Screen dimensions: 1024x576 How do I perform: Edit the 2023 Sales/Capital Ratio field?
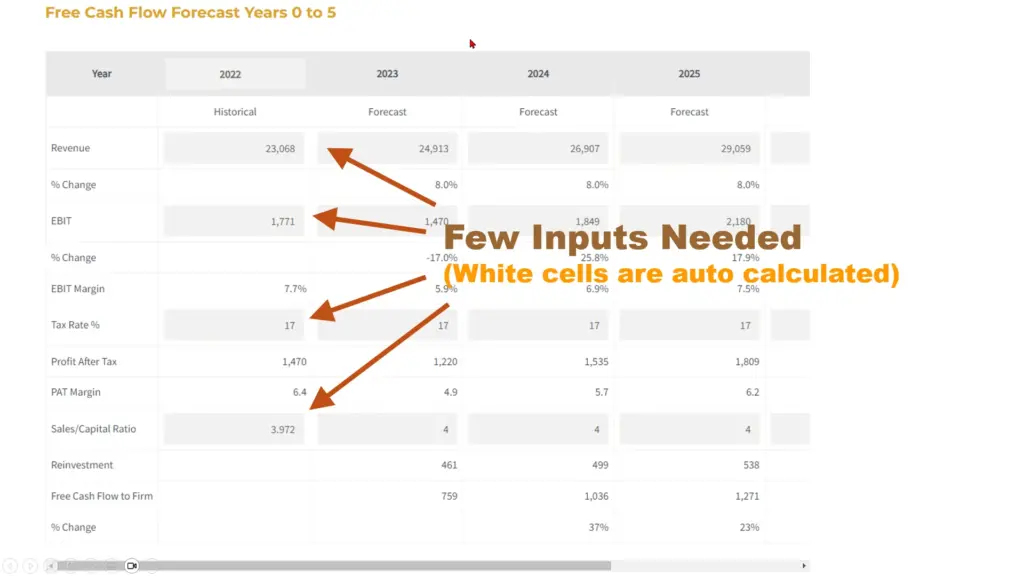pyautogui.click(x=387, y=429)
